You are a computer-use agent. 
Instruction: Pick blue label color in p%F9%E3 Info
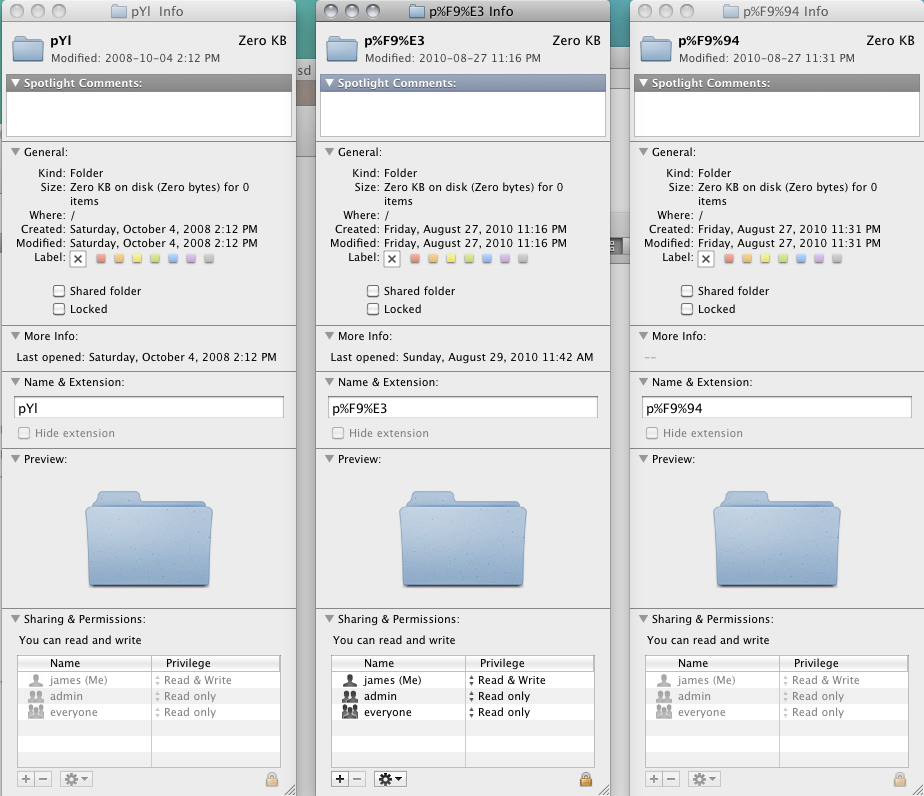coord(487,259)
